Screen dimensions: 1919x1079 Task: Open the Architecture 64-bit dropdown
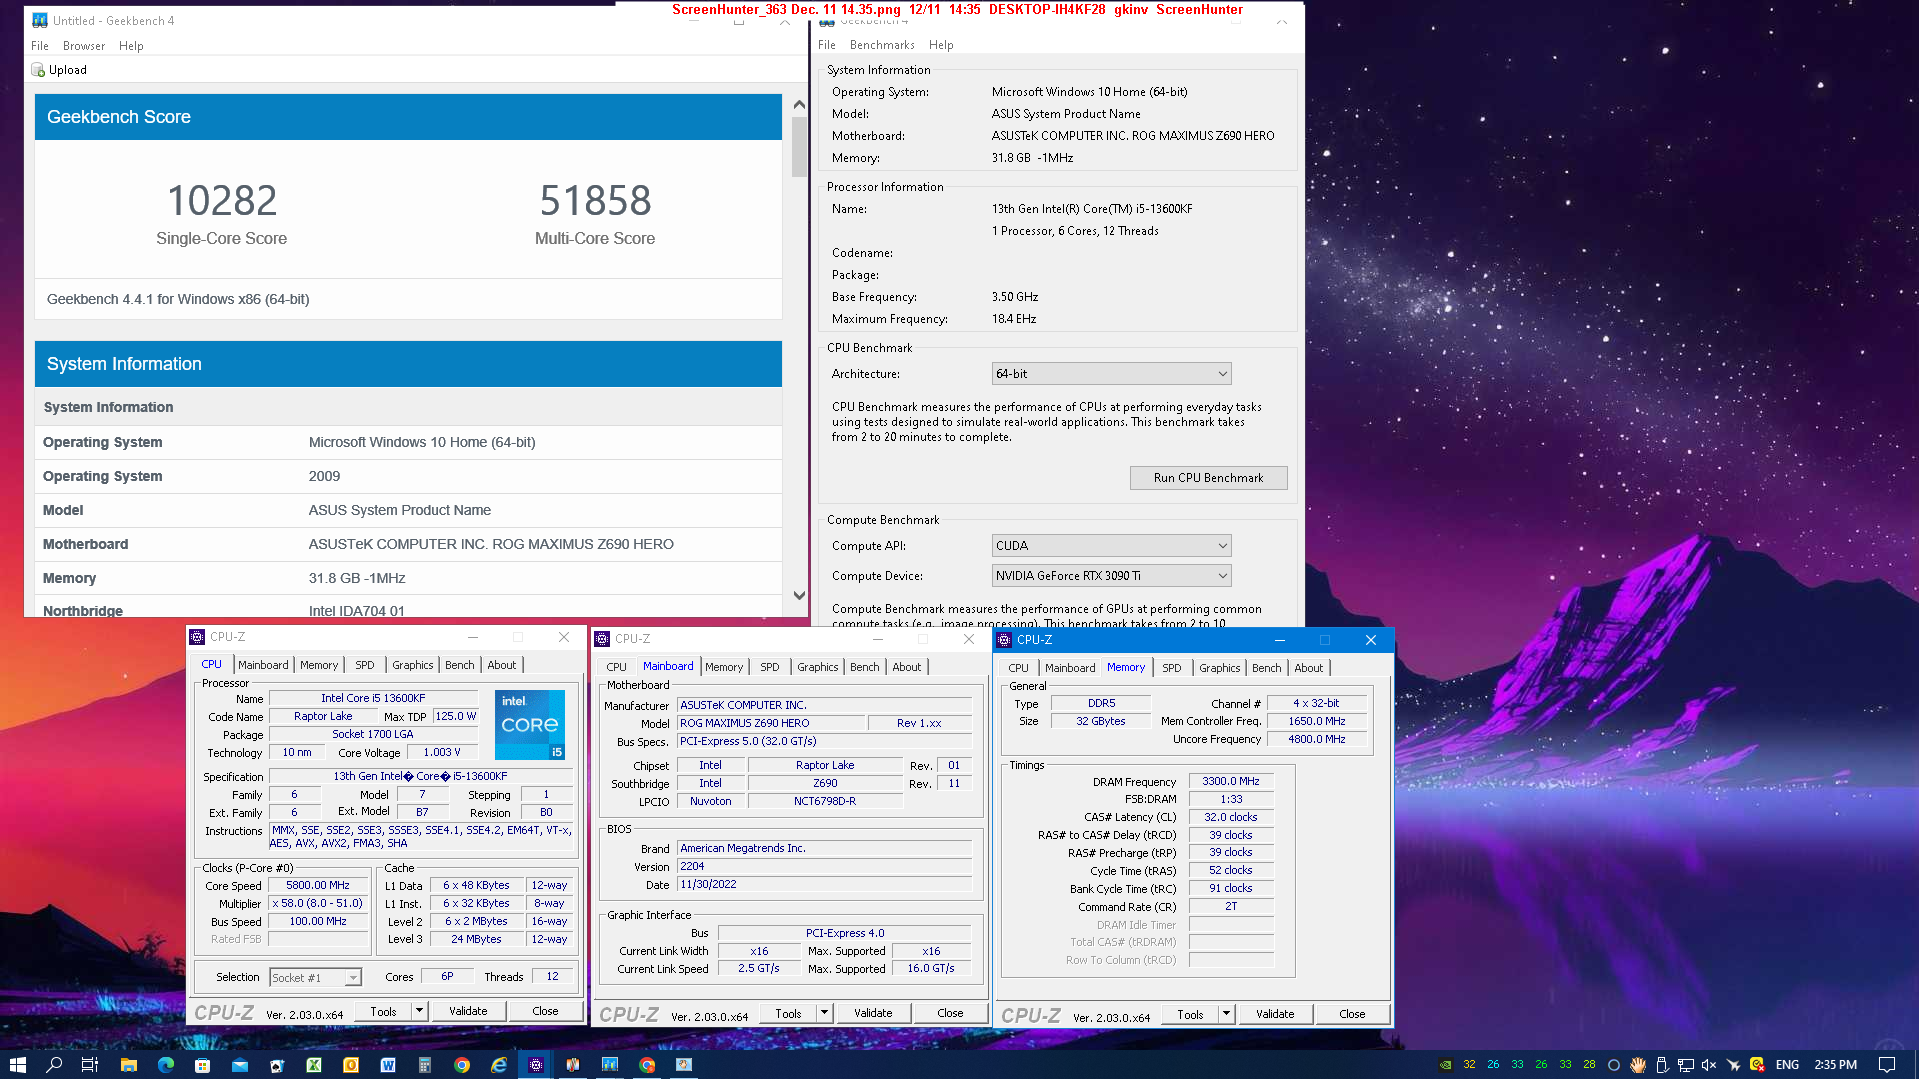pos(1111,374)
